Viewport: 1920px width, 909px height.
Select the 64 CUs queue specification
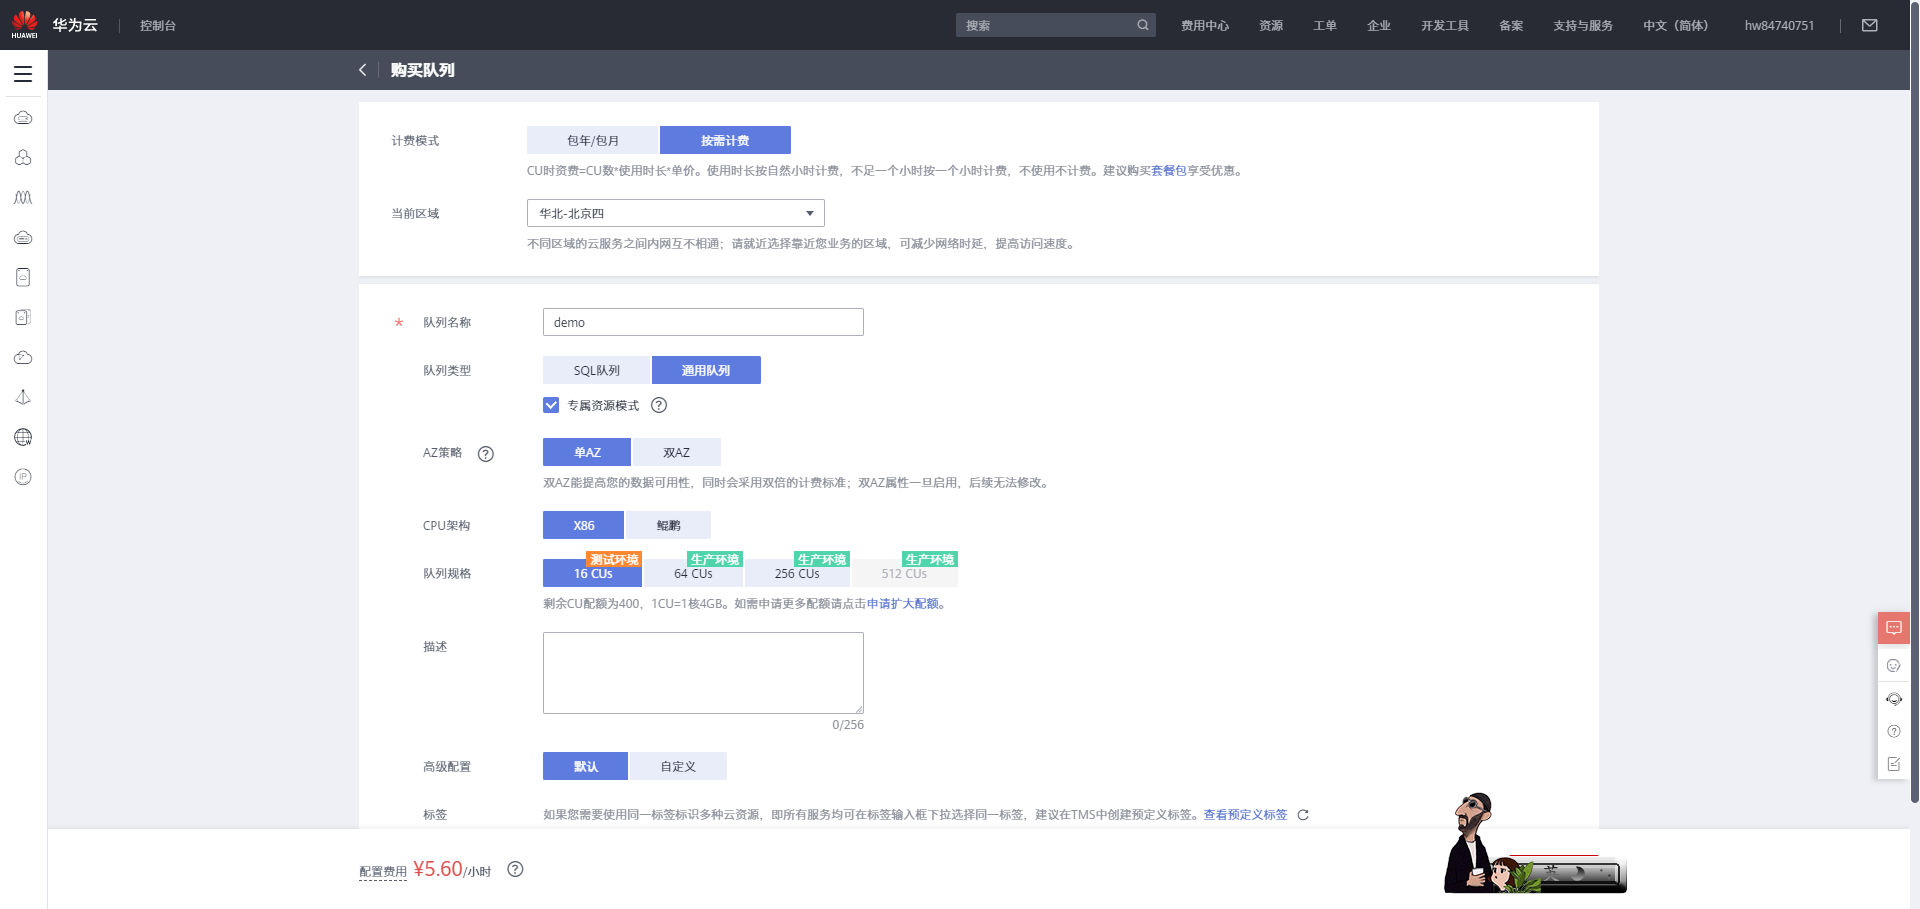coord(694,573)
